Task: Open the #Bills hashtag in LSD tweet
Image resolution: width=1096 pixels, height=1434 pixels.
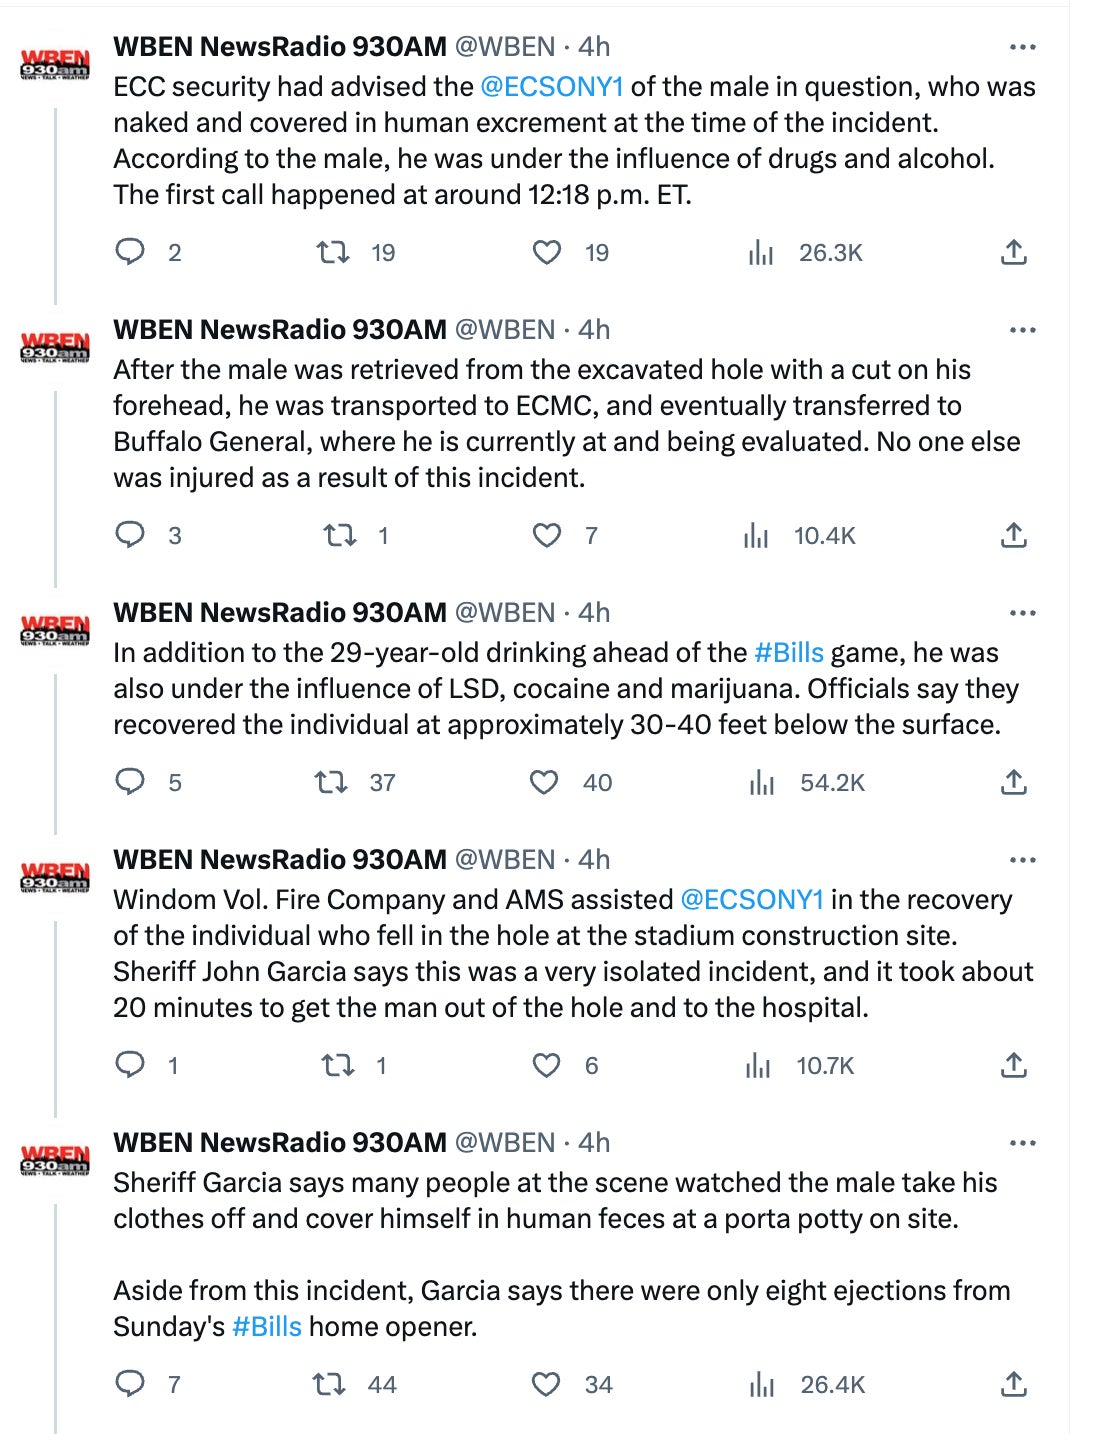Action: point(788,653)
